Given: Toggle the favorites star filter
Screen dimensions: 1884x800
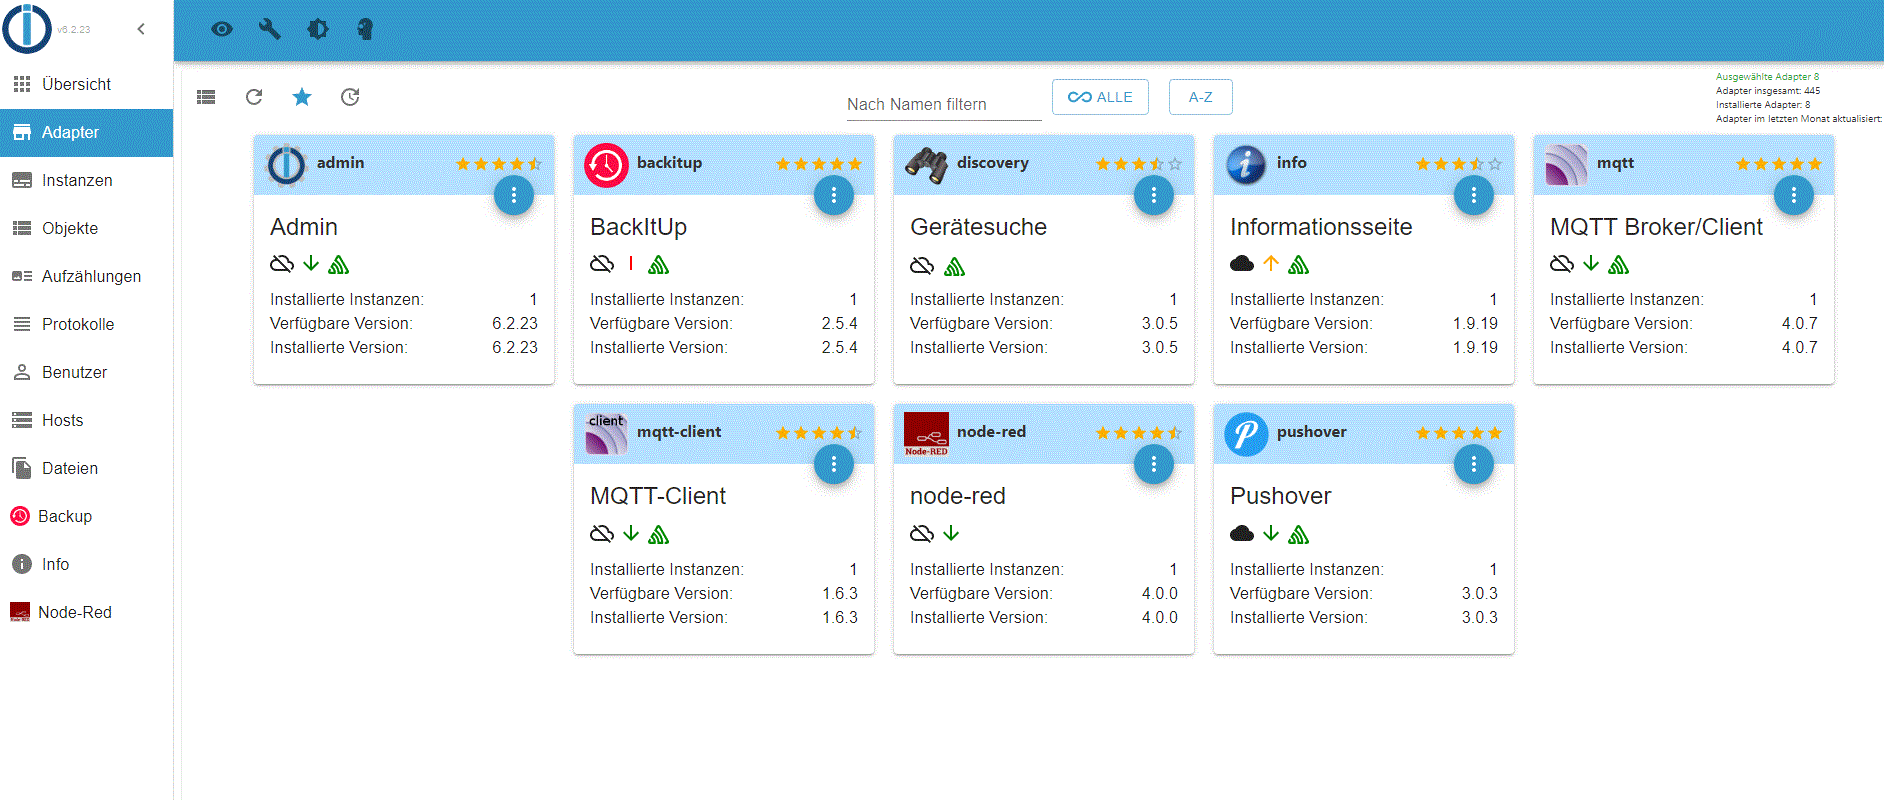Looking at the screenshot, I should [x=302, y=97].
